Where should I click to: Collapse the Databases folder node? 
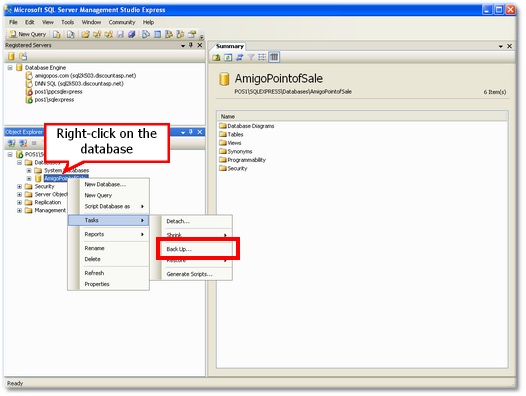pos(19,162)
